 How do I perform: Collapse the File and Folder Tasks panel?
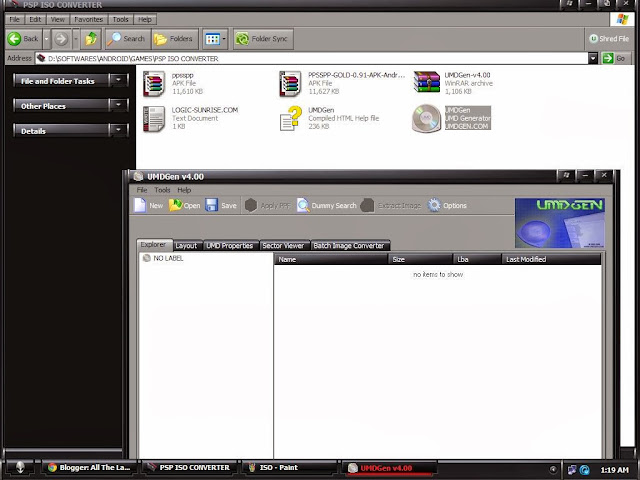click(x=118, y=80)
